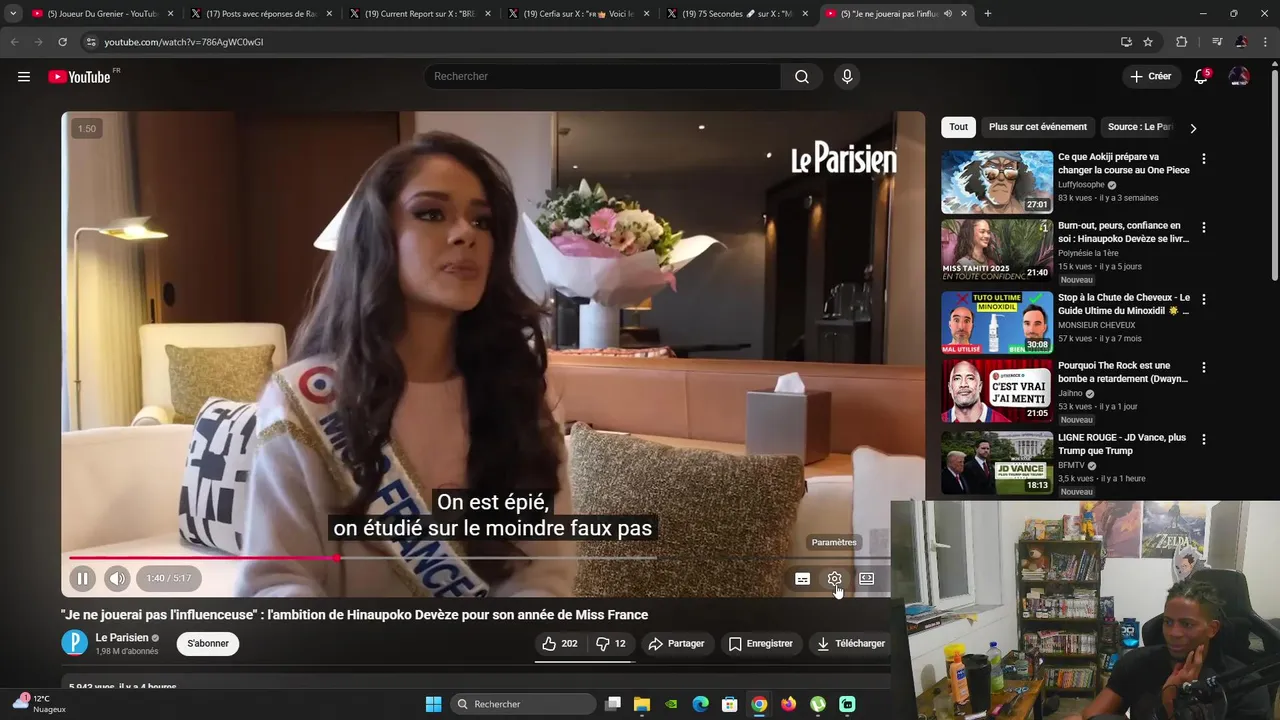Share the video with Partager
Screen dimensions: 1280x720
[677, 644]
